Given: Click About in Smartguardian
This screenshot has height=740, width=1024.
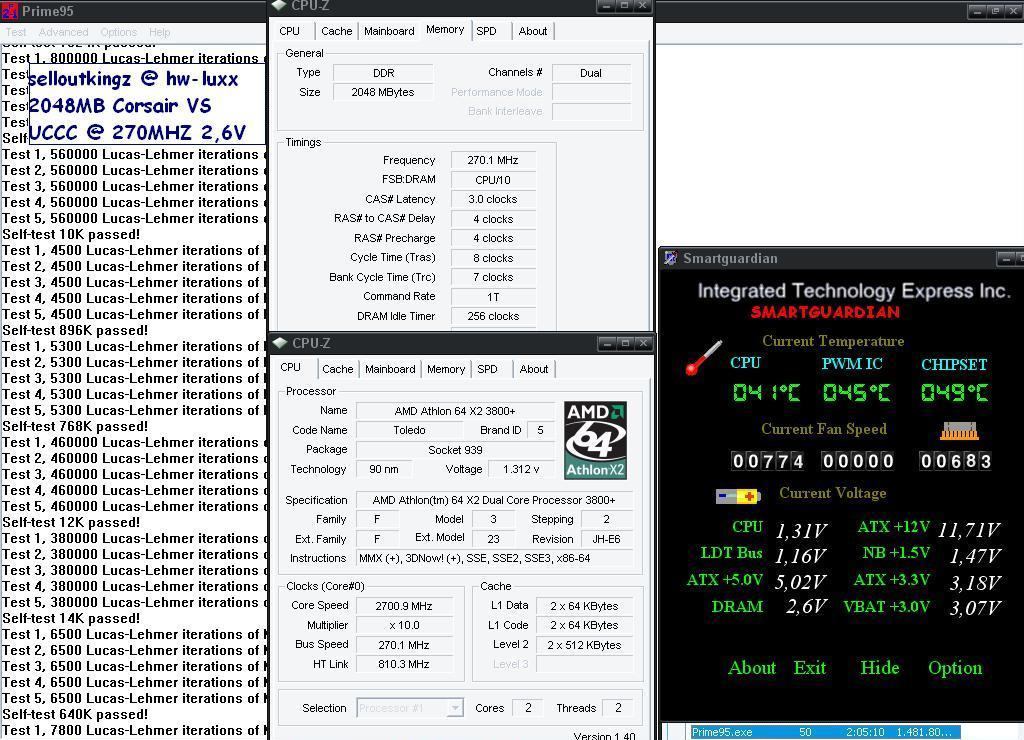Looking at the screenshot, I should [x=752, y=668].
